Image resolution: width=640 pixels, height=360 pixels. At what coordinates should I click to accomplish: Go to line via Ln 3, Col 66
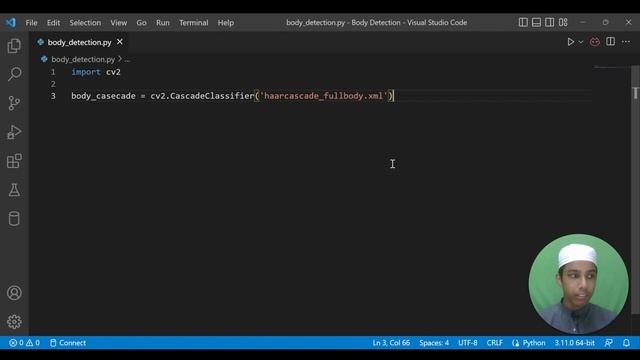coord(391,343)
